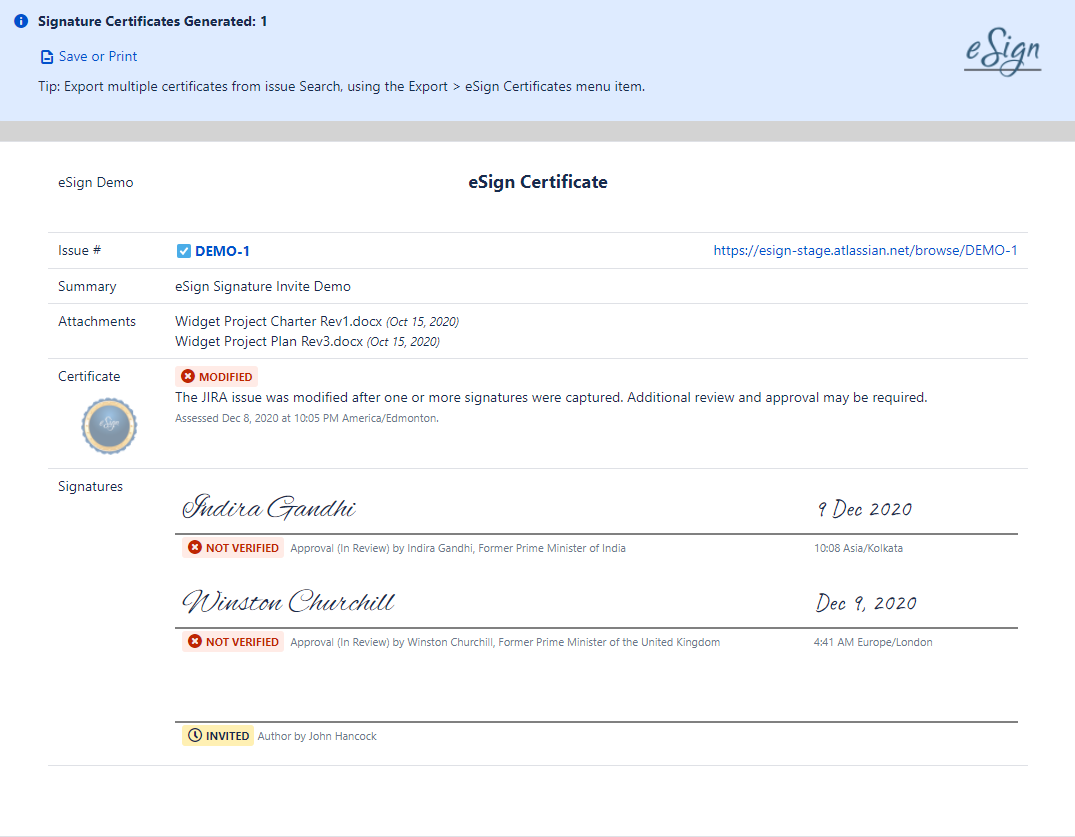Select the Widget Project Plan Rev3.docx attachment
1075x837 pixels.
coord(269,342)
